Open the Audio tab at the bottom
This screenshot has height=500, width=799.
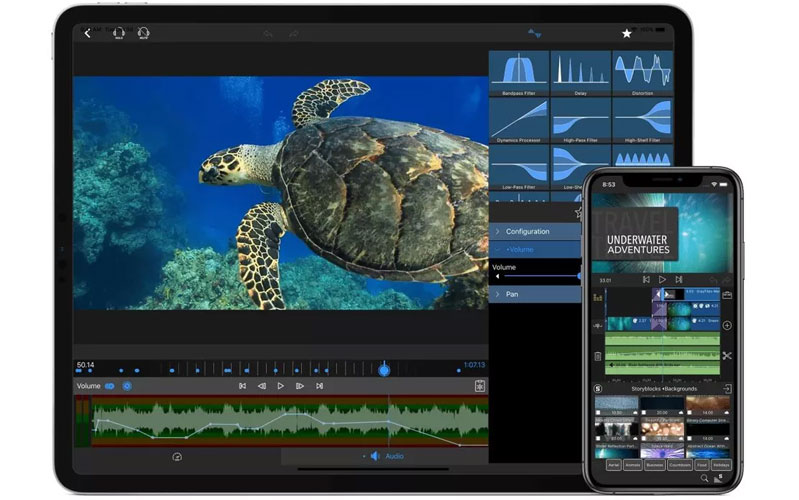[x=387, y=456]
